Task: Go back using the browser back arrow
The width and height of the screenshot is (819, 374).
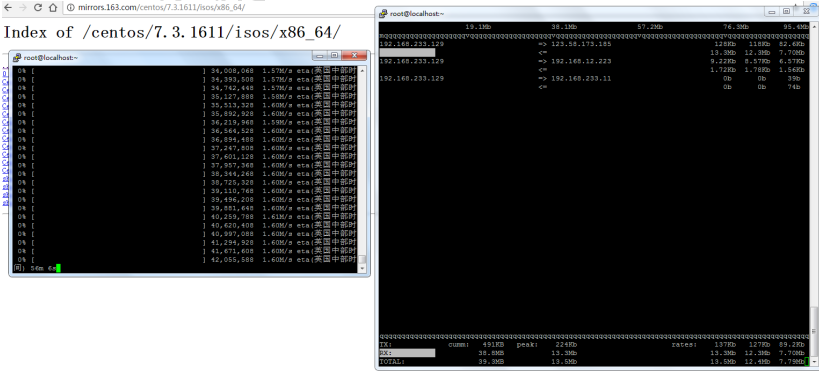Action: pyautogui.click(x=8, y=8)
